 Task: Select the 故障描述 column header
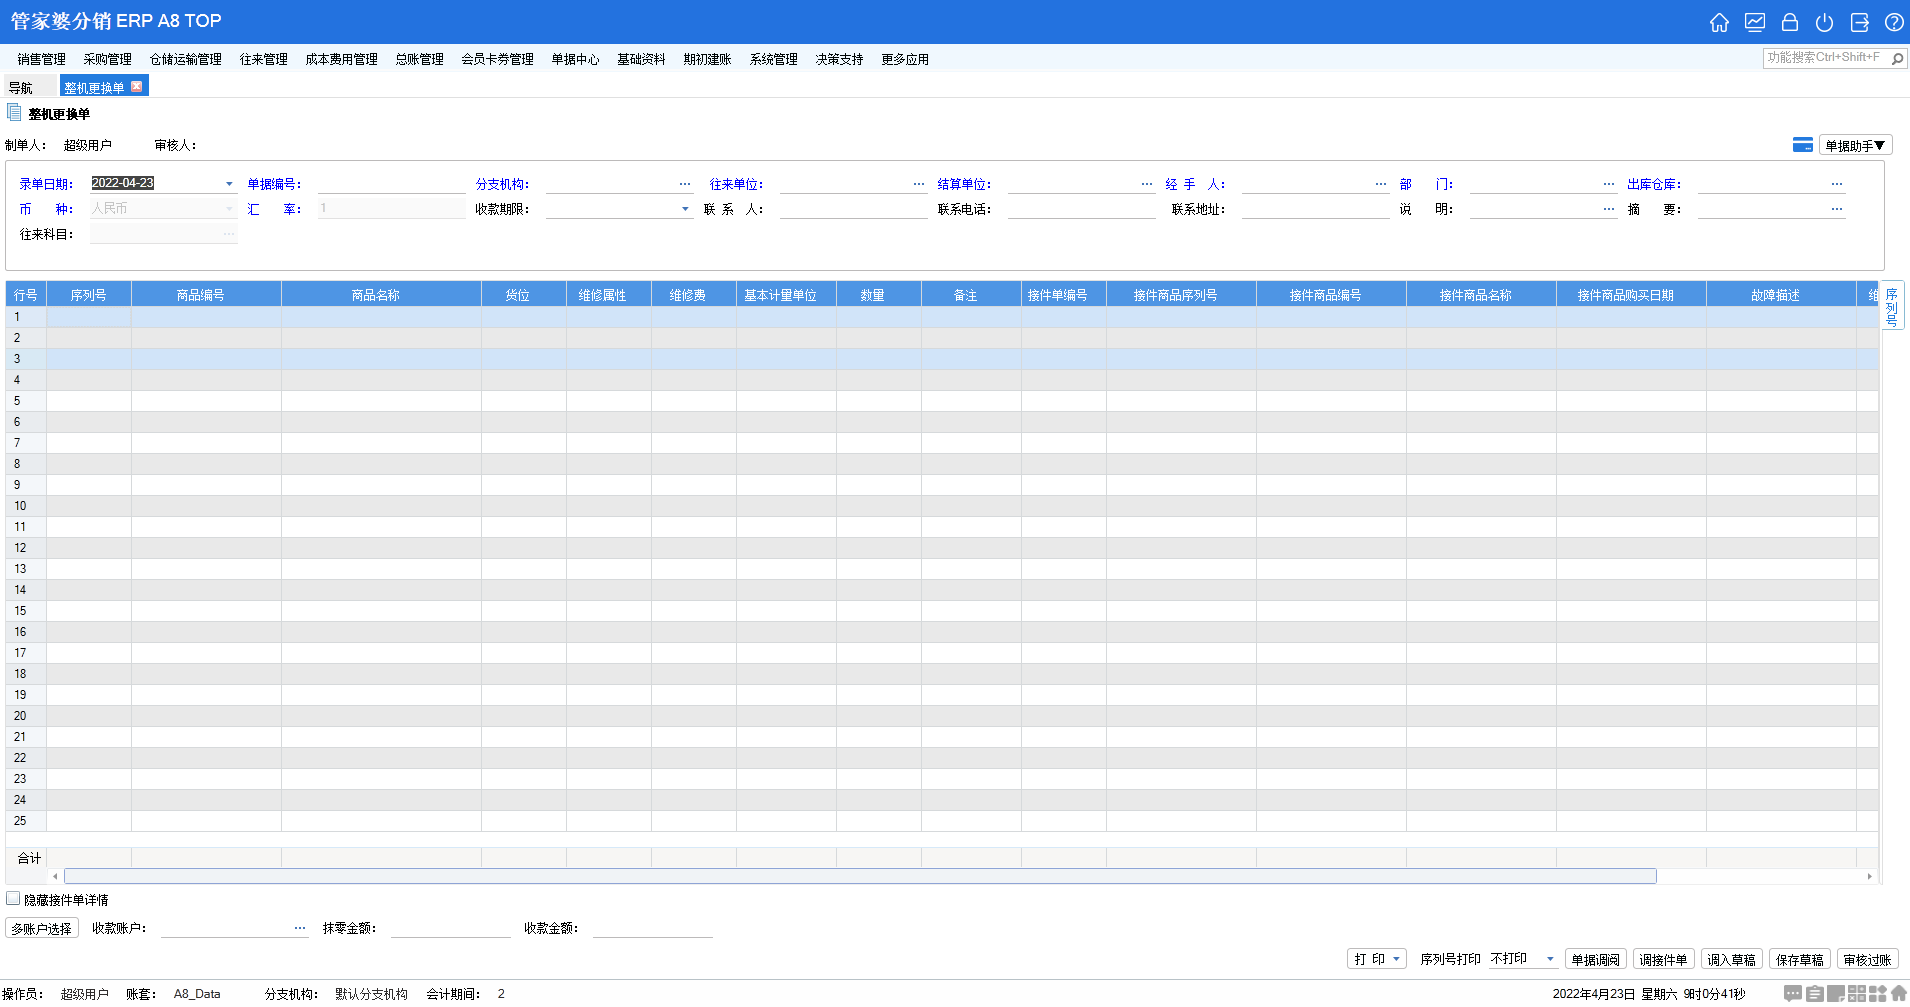[1781, 295]
